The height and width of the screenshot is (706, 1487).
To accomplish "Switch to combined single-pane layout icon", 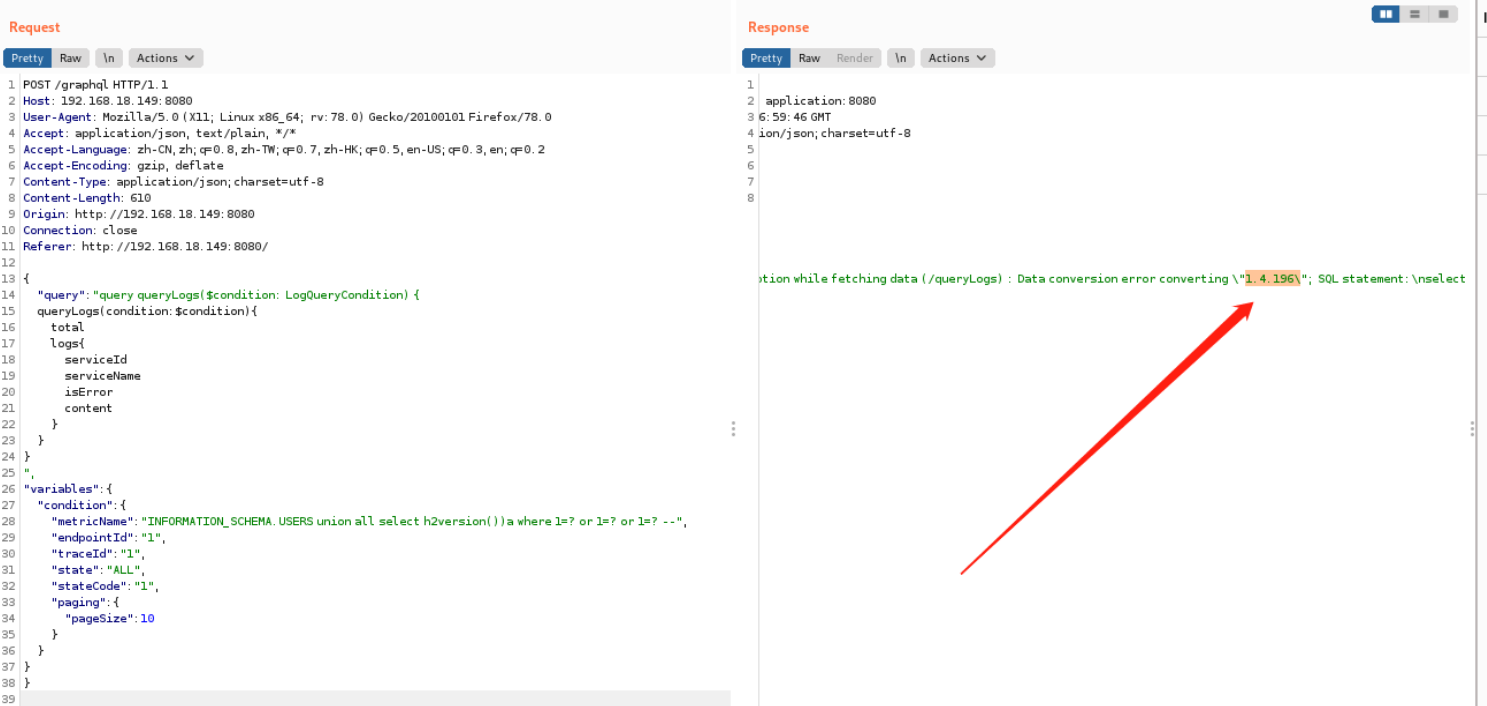I will [x=1443, y=14].
